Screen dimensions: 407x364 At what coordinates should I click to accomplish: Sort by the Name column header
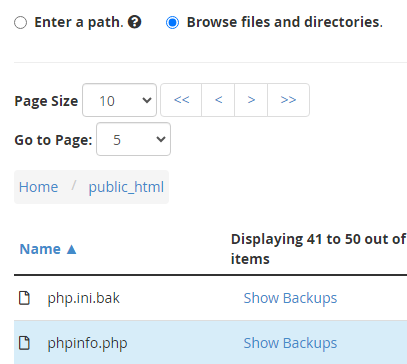(48, 249)
